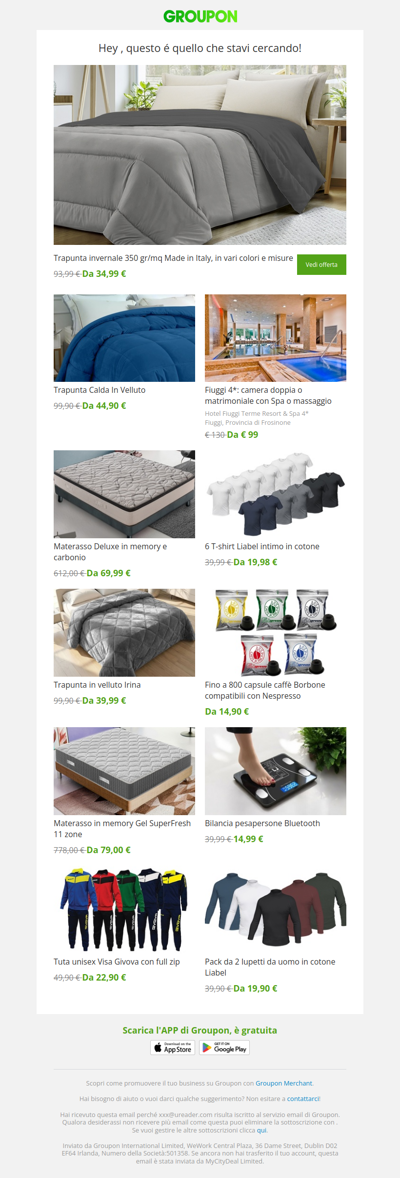Open the blue velvet quilt image

pos(124,338)
